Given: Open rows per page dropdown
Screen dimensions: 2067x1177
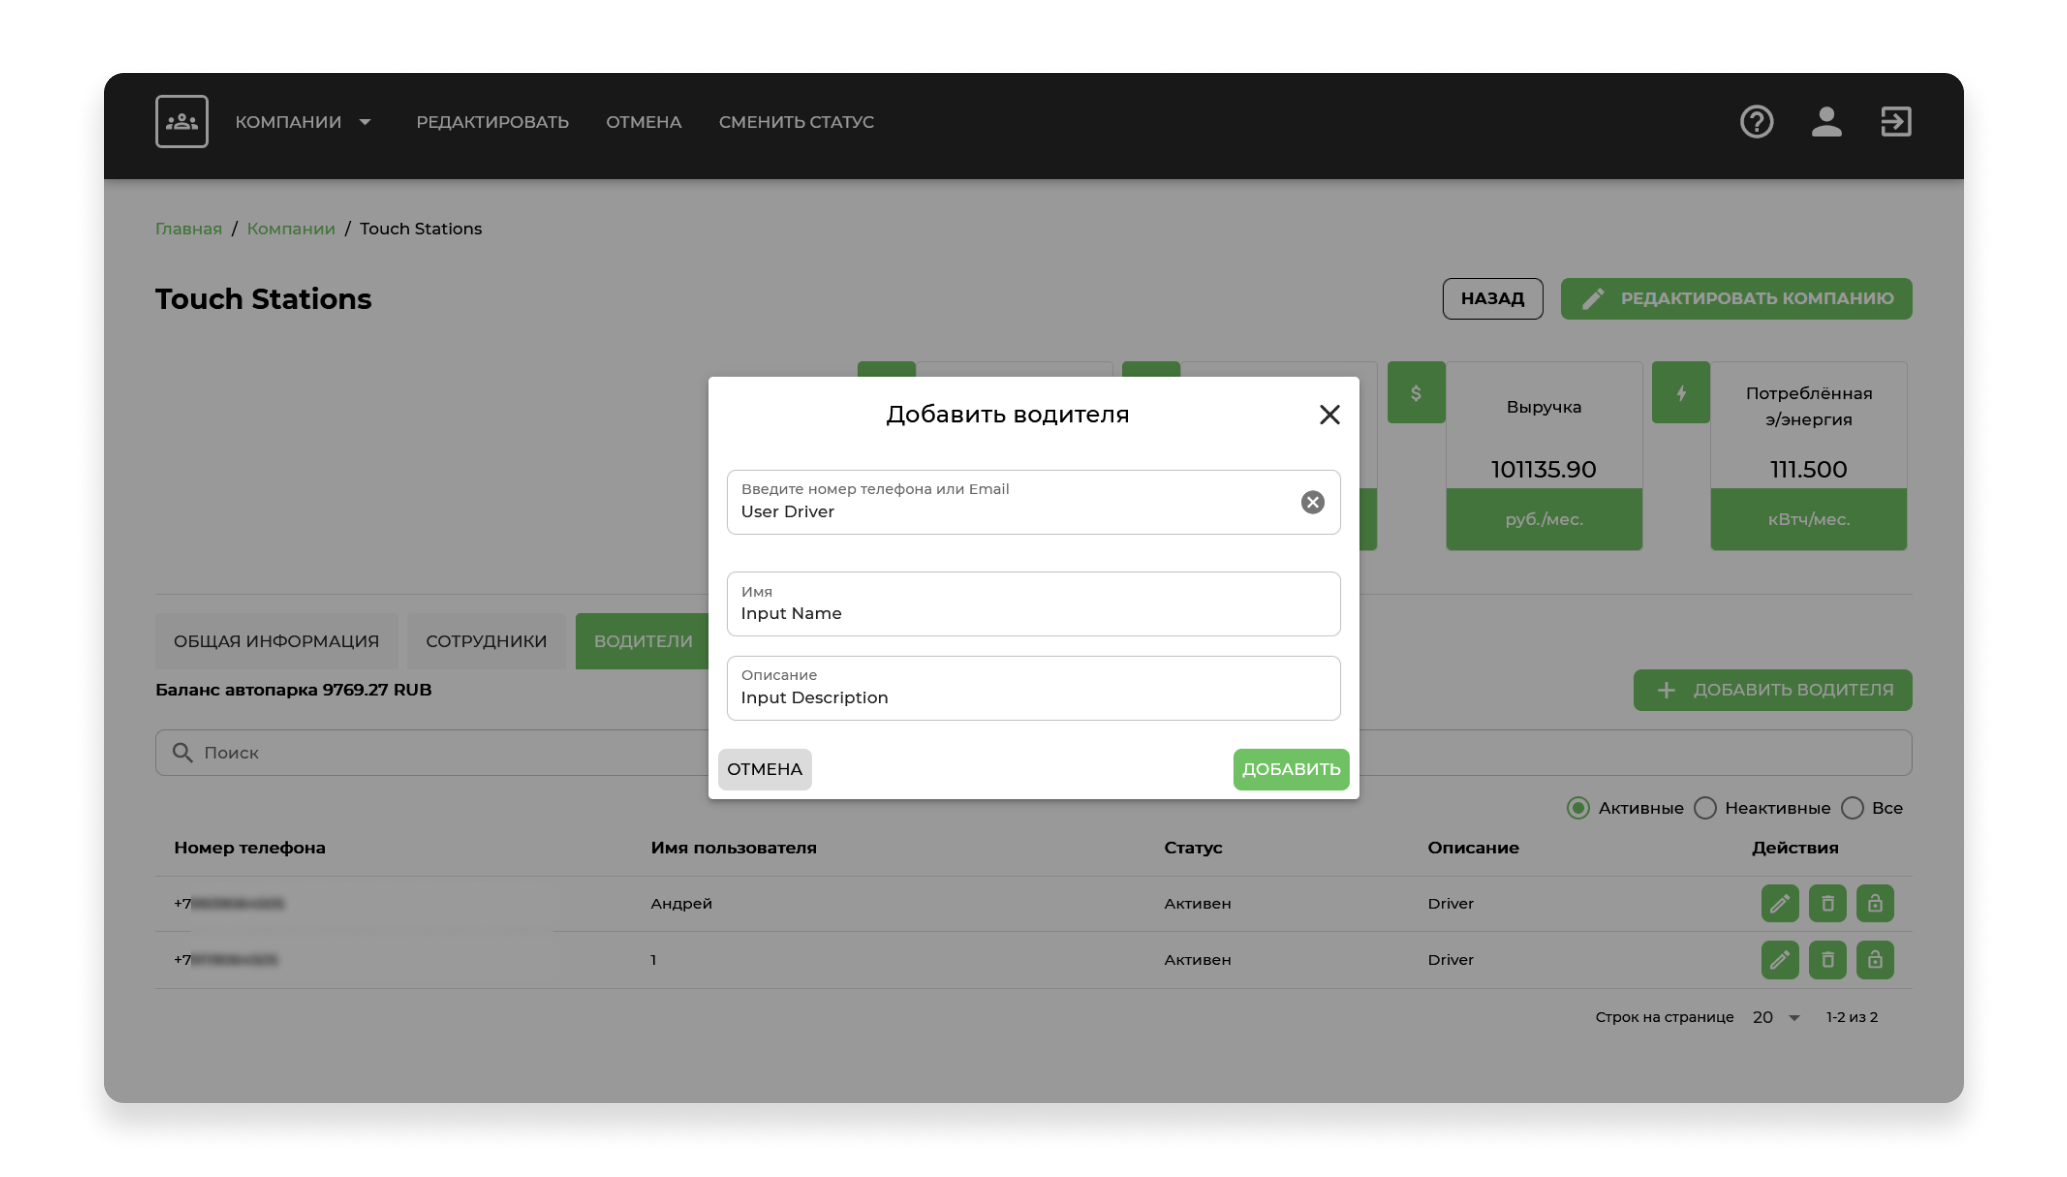Looking at the screenshot, I should coord(1777,1017).
